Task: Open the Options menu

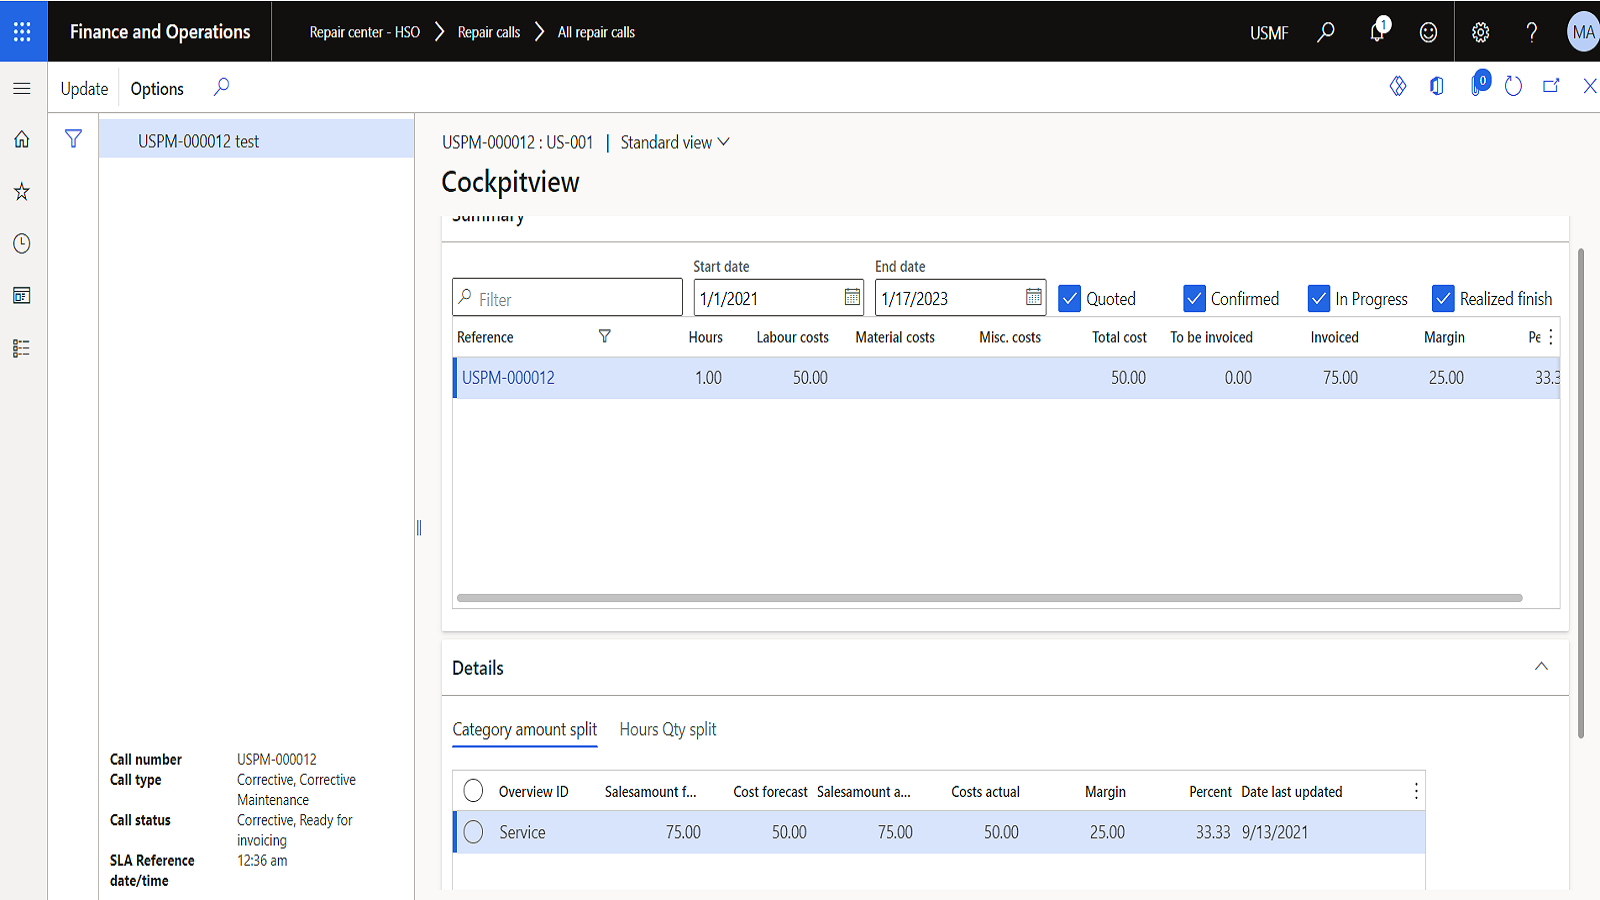Action: pyautogui.click(x=157, y=88)
